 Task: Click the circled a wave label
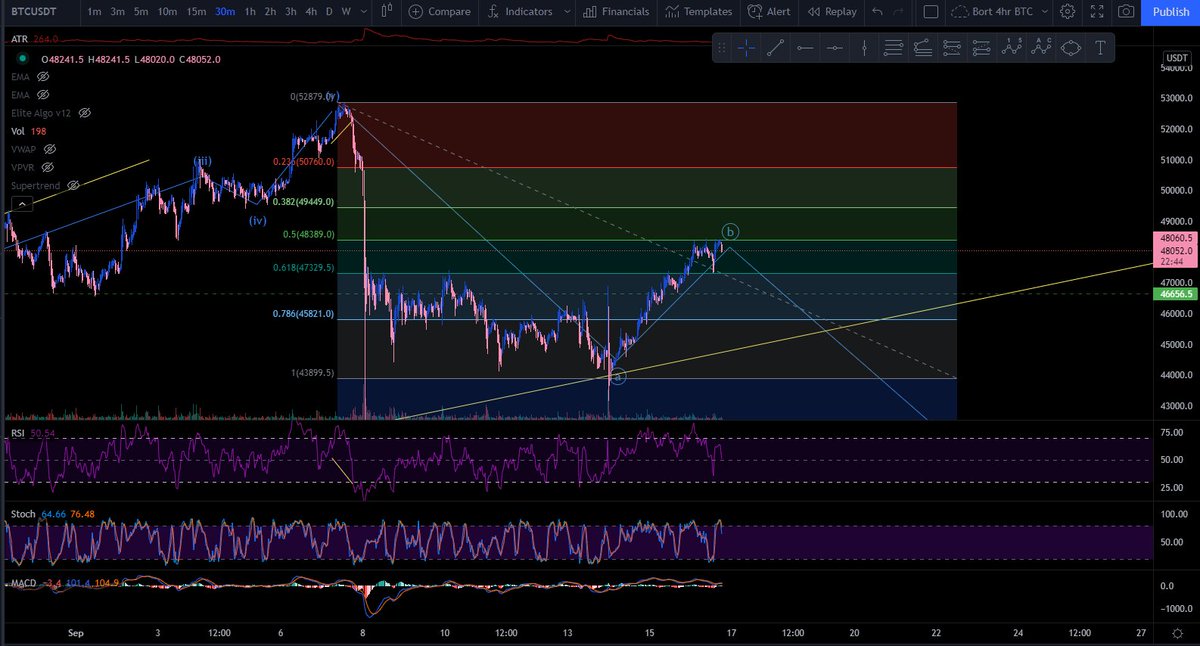pyautogui.click(x=618, y=377)
